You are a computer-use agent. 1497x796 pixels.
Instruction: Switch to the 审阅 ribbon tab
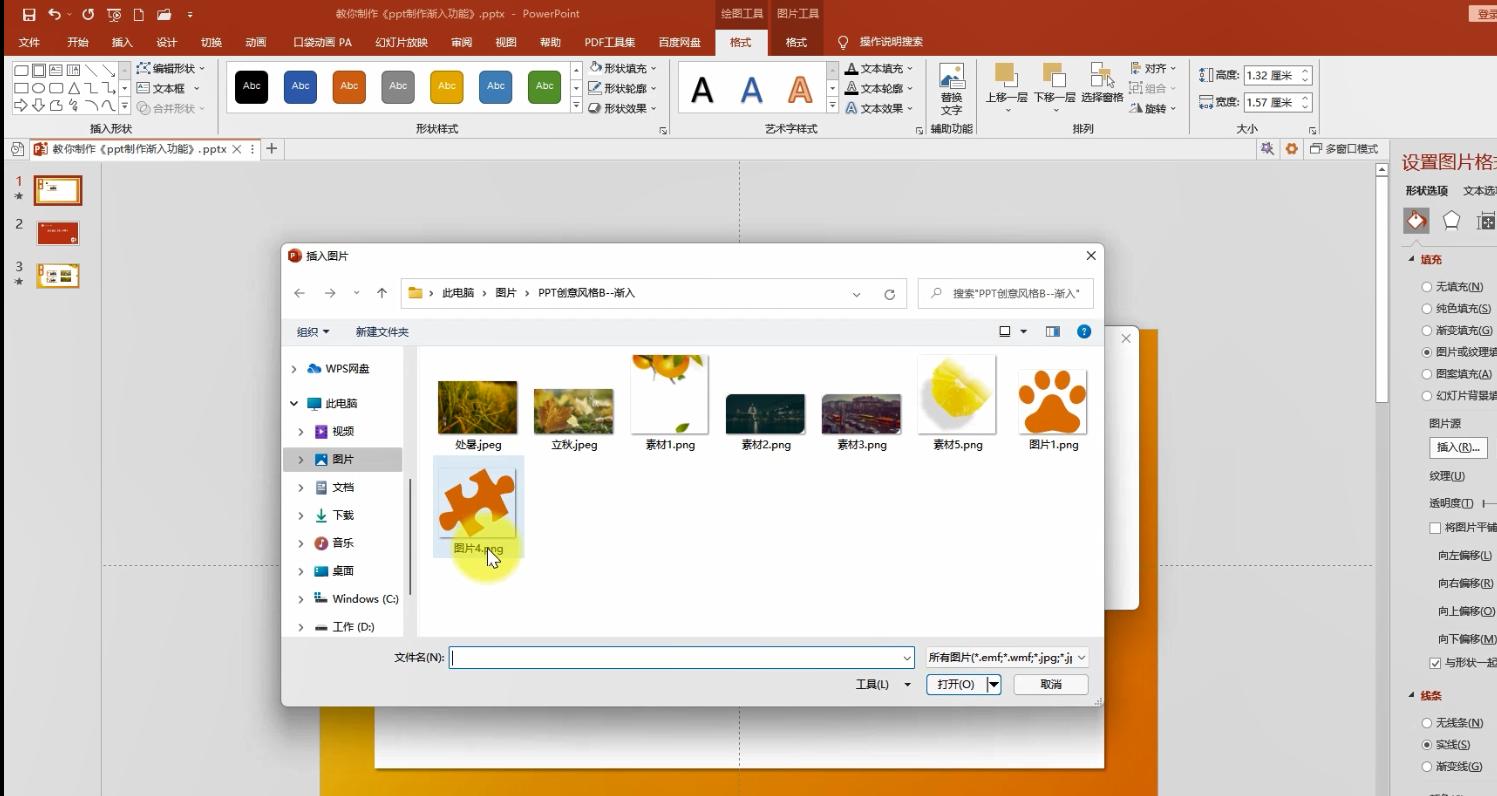(x=461, y=42)
